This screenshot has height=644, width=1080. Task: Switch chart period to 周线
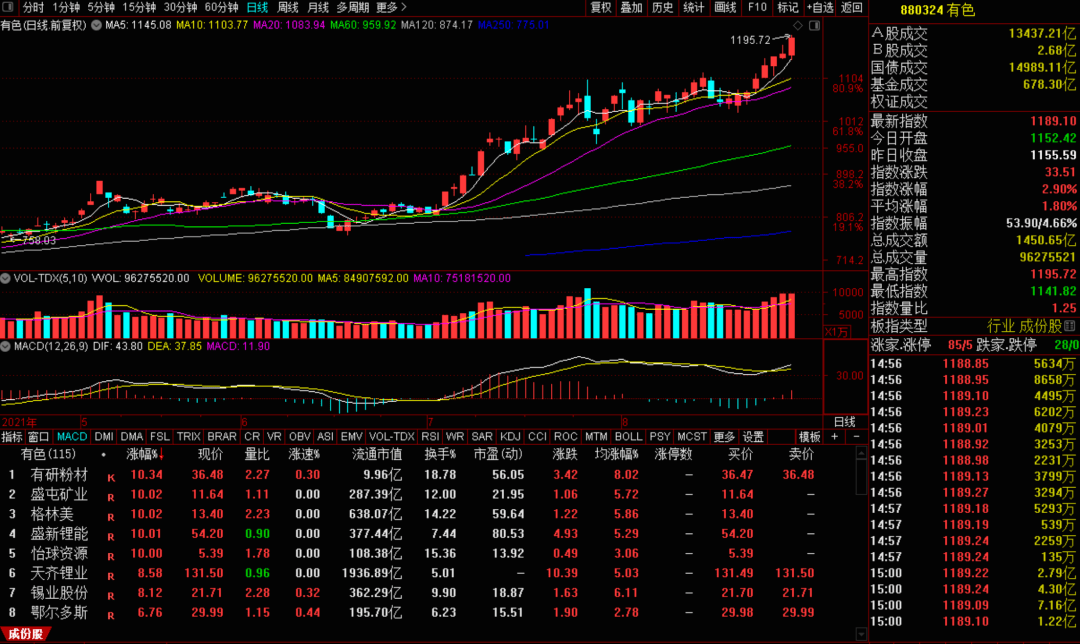[x=288, y=7]
